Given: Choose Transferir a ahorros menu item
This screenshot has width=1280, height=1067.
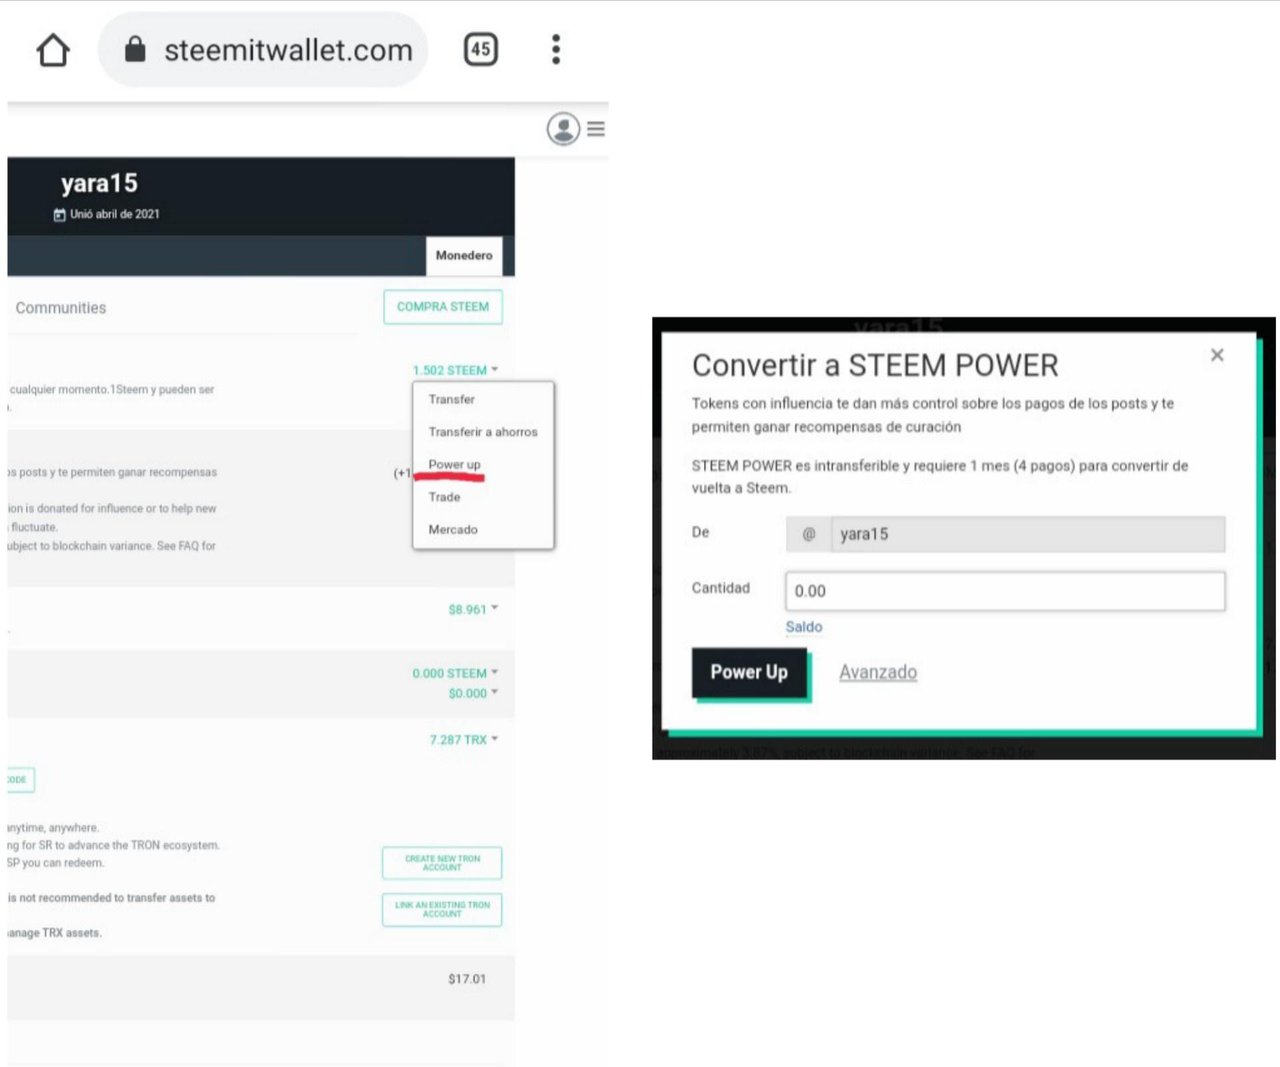Looking at the screenshot, I should click(x=483, y=432).
